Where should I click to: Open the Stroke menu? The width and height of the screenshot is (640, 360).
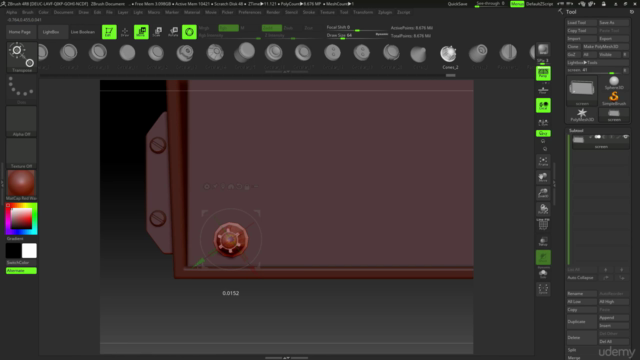point(309,12)
